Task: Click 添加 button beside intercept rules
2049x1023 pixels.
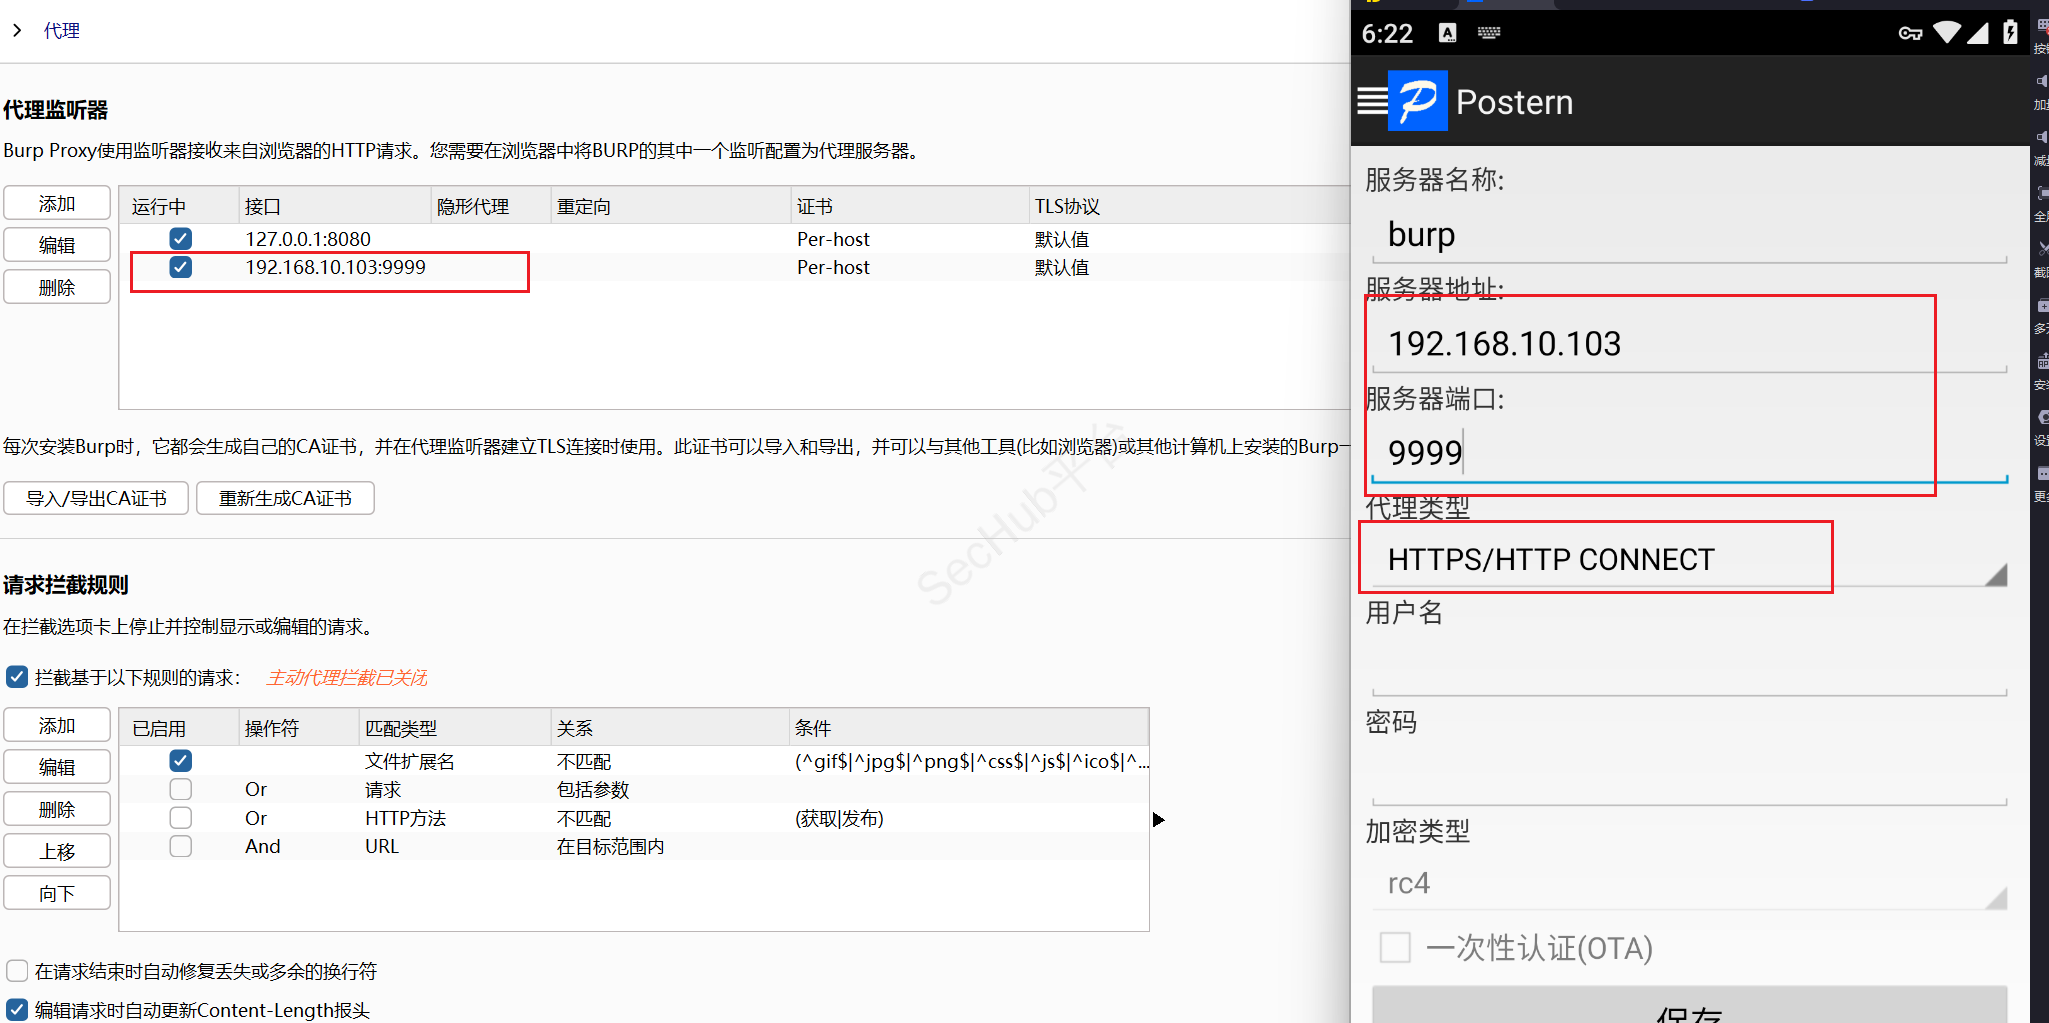Action: tap(57, 726)
